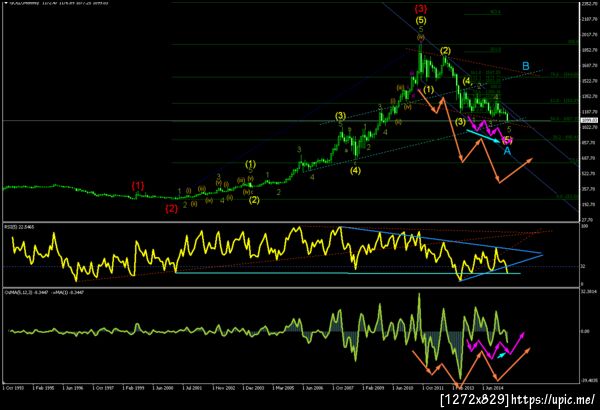
Task: Click the 1 Jun 2010 date label
Action: click(403, 388)
